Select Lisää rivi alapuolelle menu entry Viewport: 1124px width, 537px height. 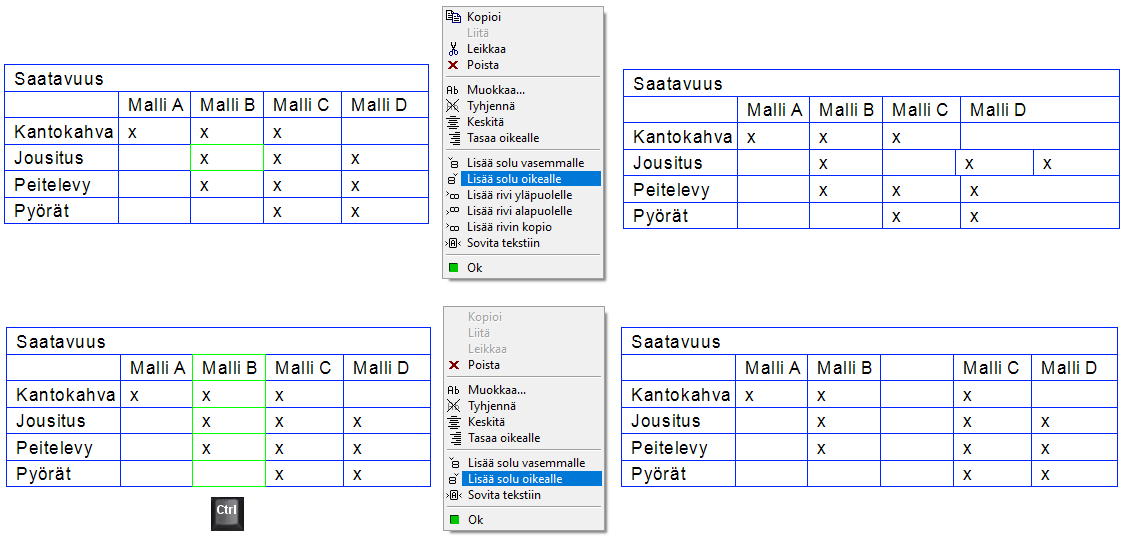[x=519, y=211]
